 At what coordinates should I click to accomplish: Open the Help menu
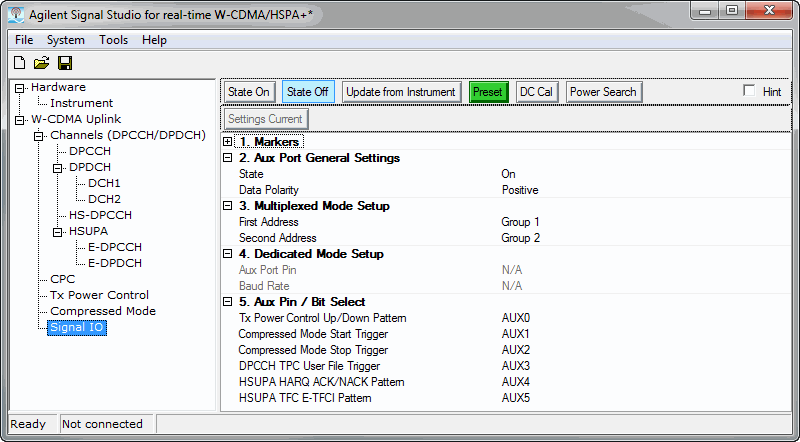(155, 40)
